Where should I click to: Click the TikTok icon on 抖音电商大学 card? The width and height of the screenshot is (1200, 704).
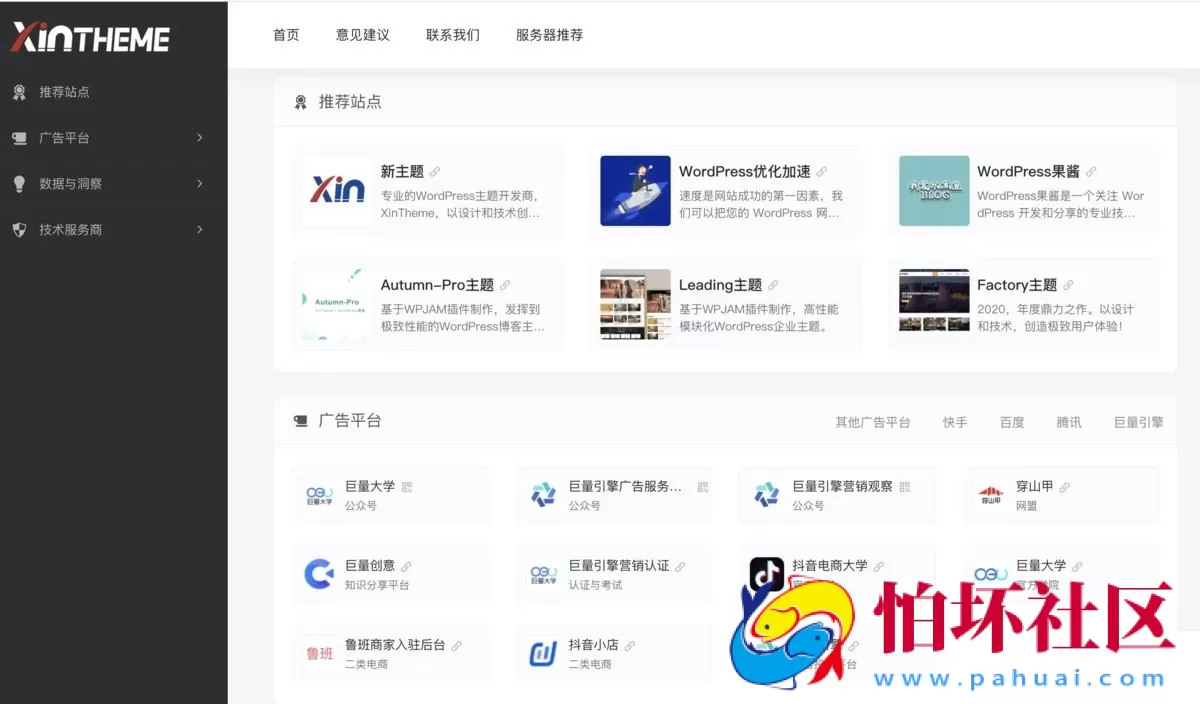[766, 572]
